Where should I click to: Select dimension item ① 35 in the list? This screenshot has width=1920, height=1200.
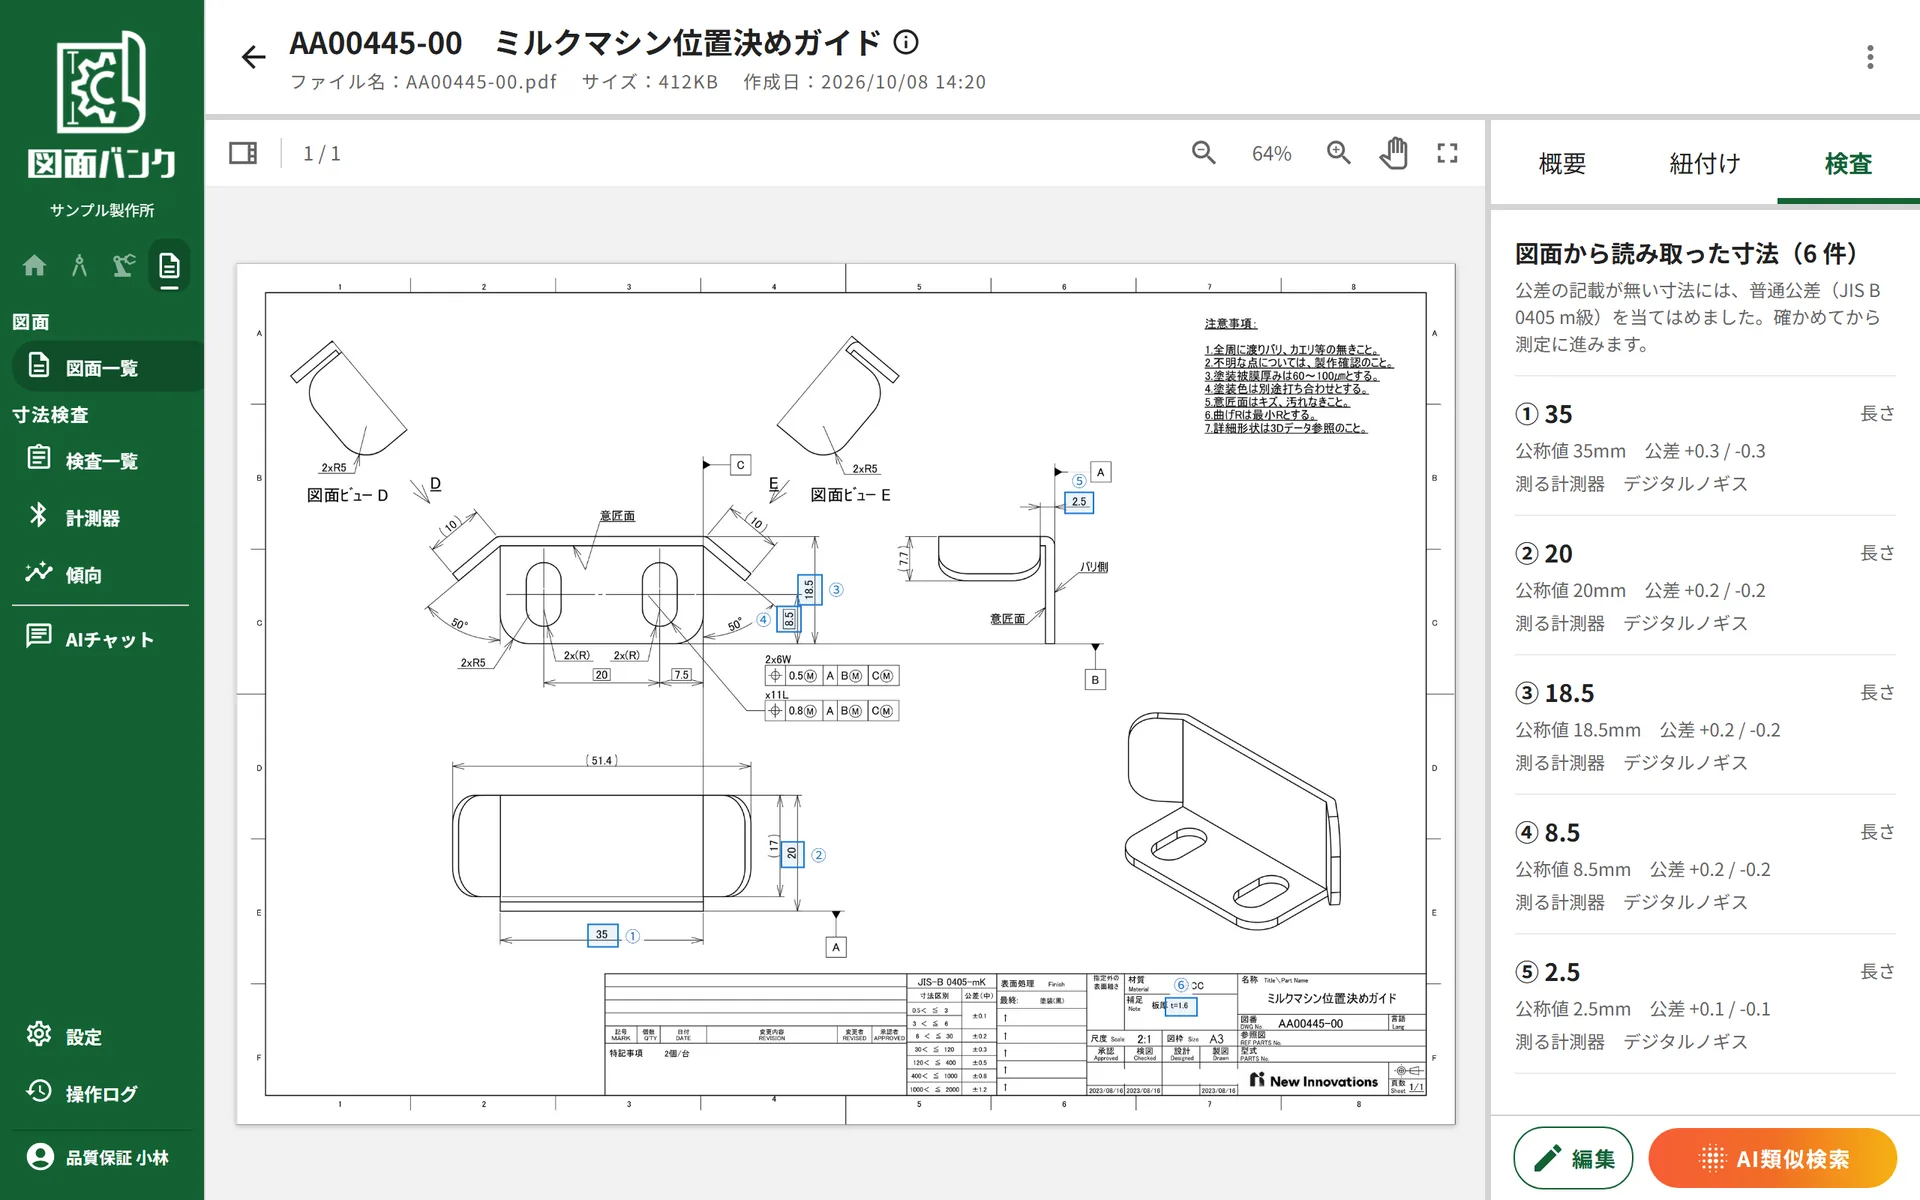click(1705, 447)
